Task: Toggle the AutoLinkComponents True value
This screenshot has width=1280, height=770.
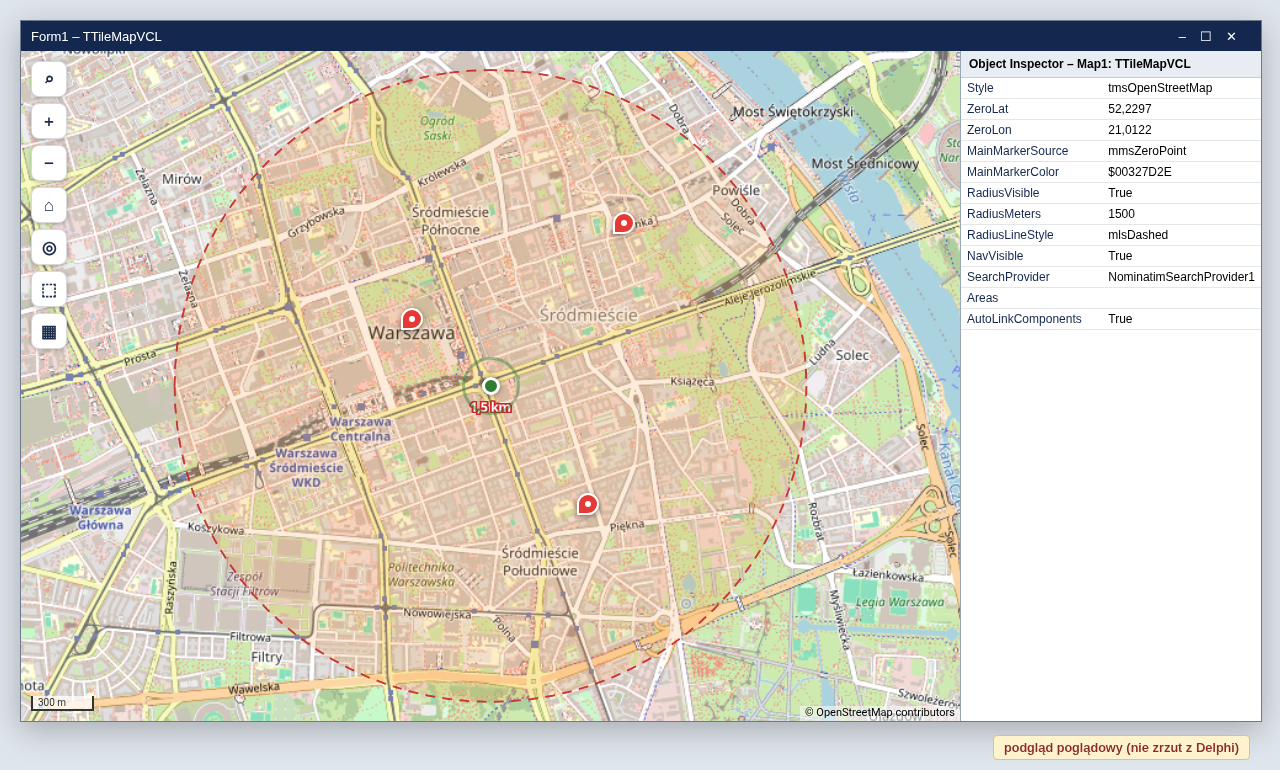Action: (1120, 319)
